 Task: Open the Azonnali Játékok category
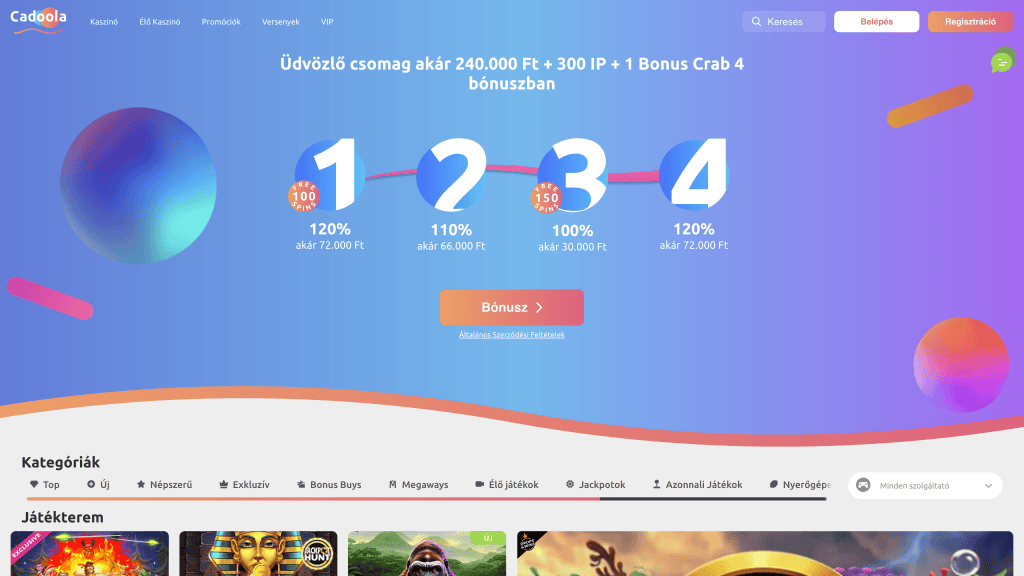pos(697,485)
